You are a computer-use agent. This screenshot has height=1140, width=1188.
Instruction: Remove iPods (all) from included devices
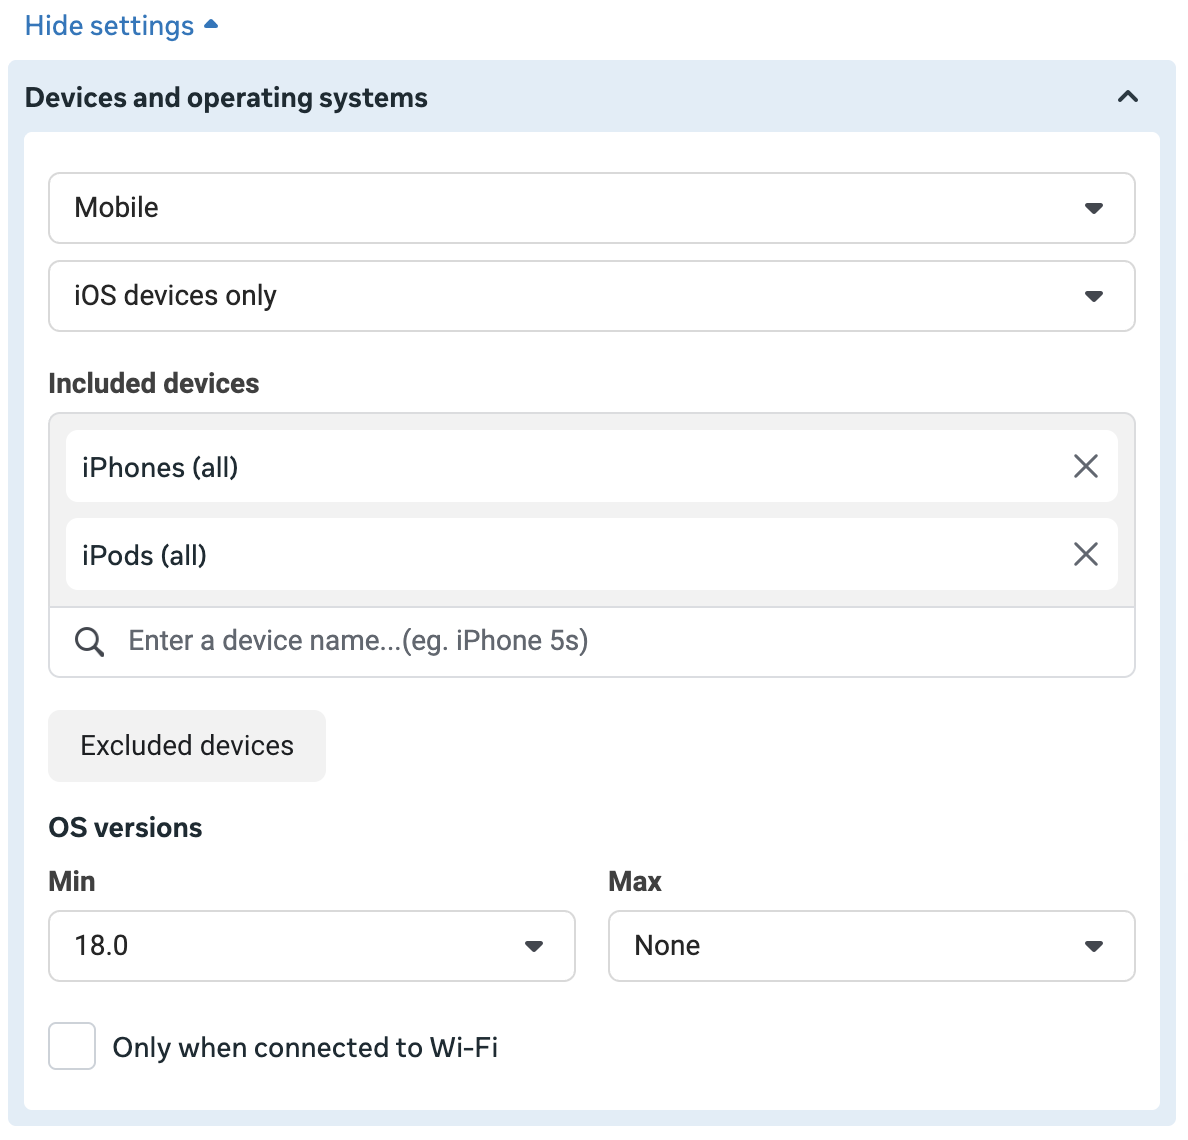tap(1086, 554)
